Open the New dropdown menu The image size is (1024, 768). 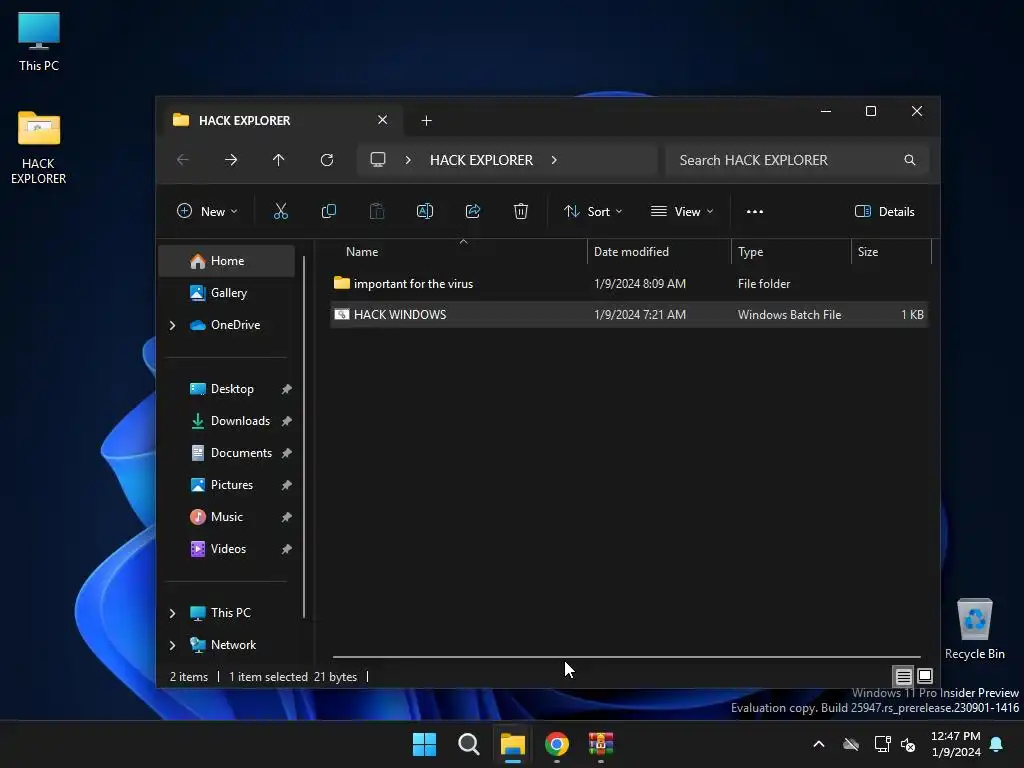207,212
